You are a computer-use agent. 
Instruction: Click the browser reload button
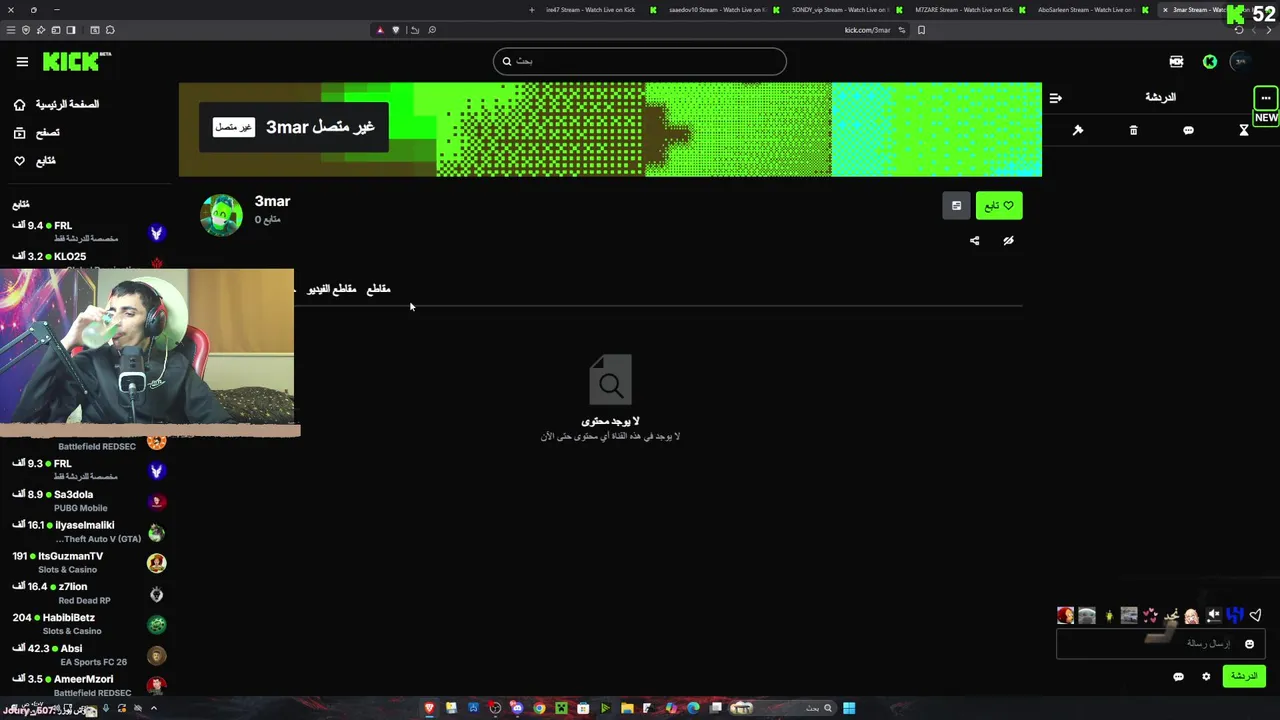1239,30
